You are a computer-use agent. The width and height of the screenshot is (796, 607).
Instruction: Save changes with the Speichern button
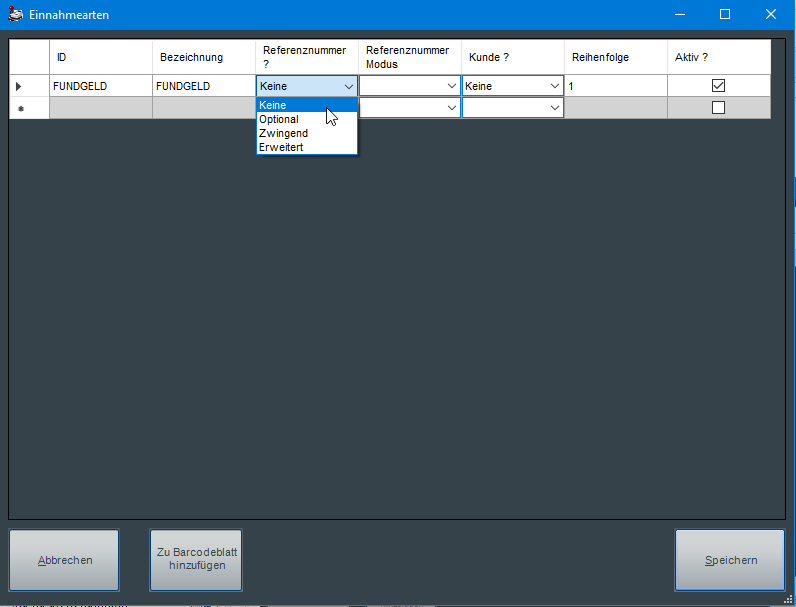[730, 560]
